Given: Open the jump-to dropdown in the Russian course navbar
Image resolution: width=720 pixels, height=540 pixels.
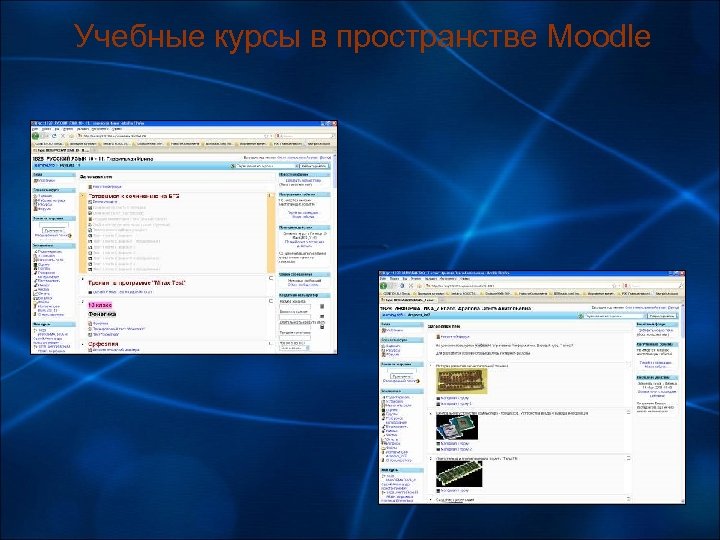Looking at the screenshot, I should coord(267,166).
